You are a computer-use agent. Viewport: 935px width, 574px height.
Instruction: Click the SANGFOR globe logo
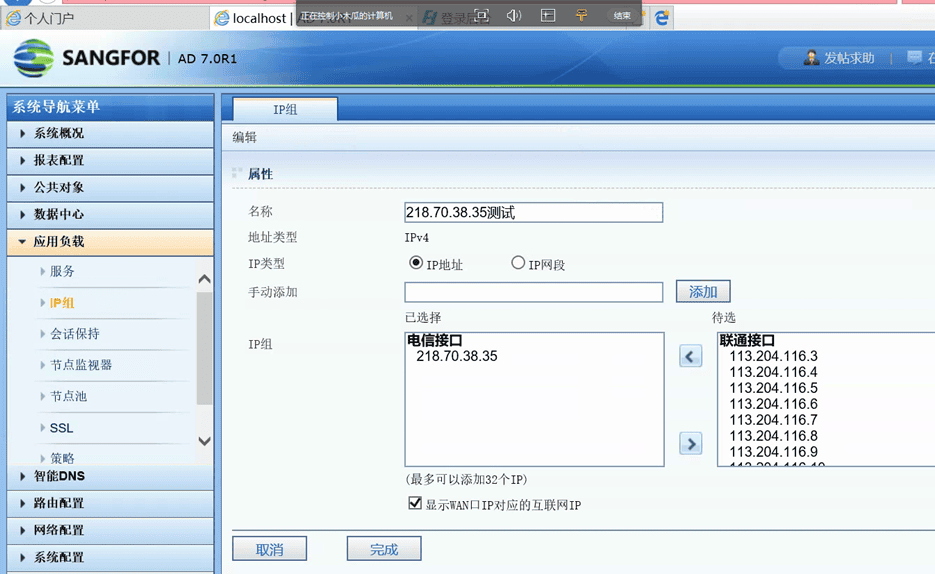pos(33,58)
